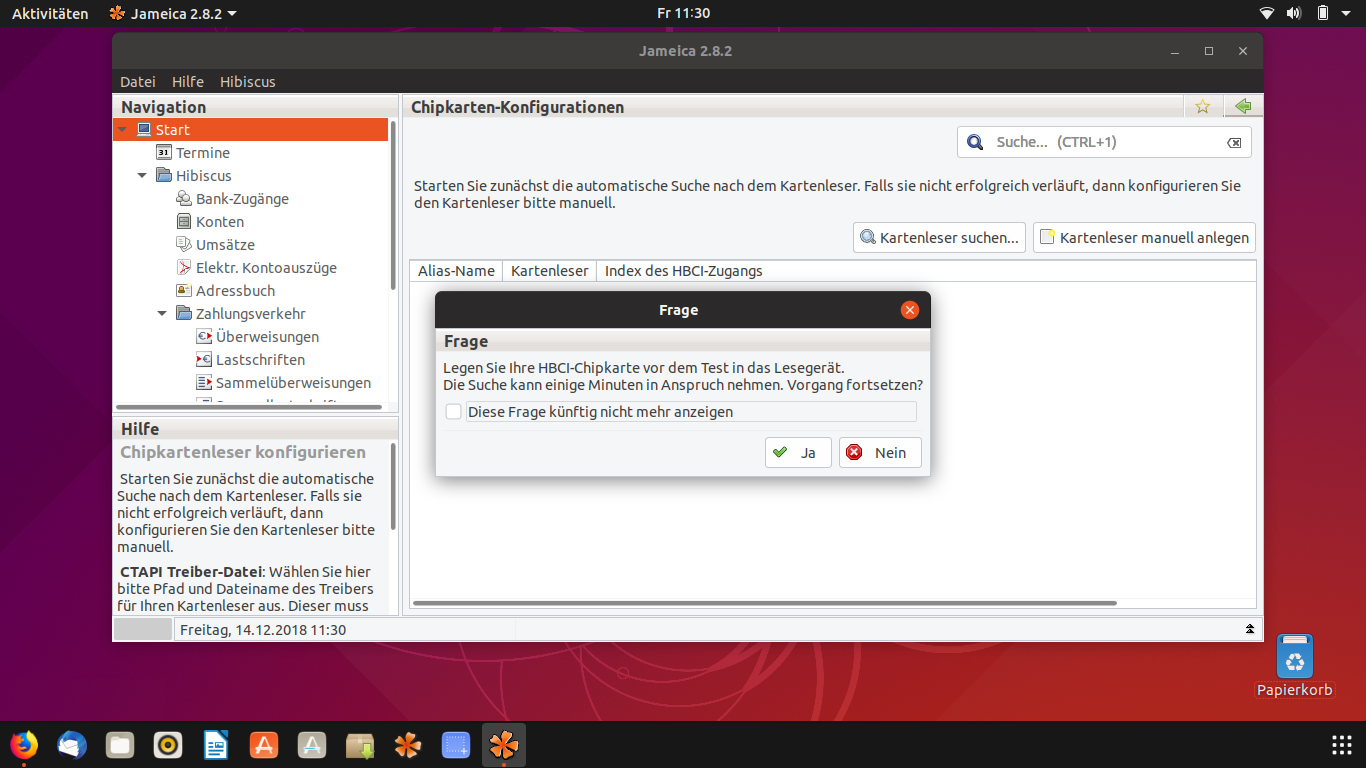Tick 'Diese Frage künftig nicht mehr anzeigen'

click(x=454, y=412)
